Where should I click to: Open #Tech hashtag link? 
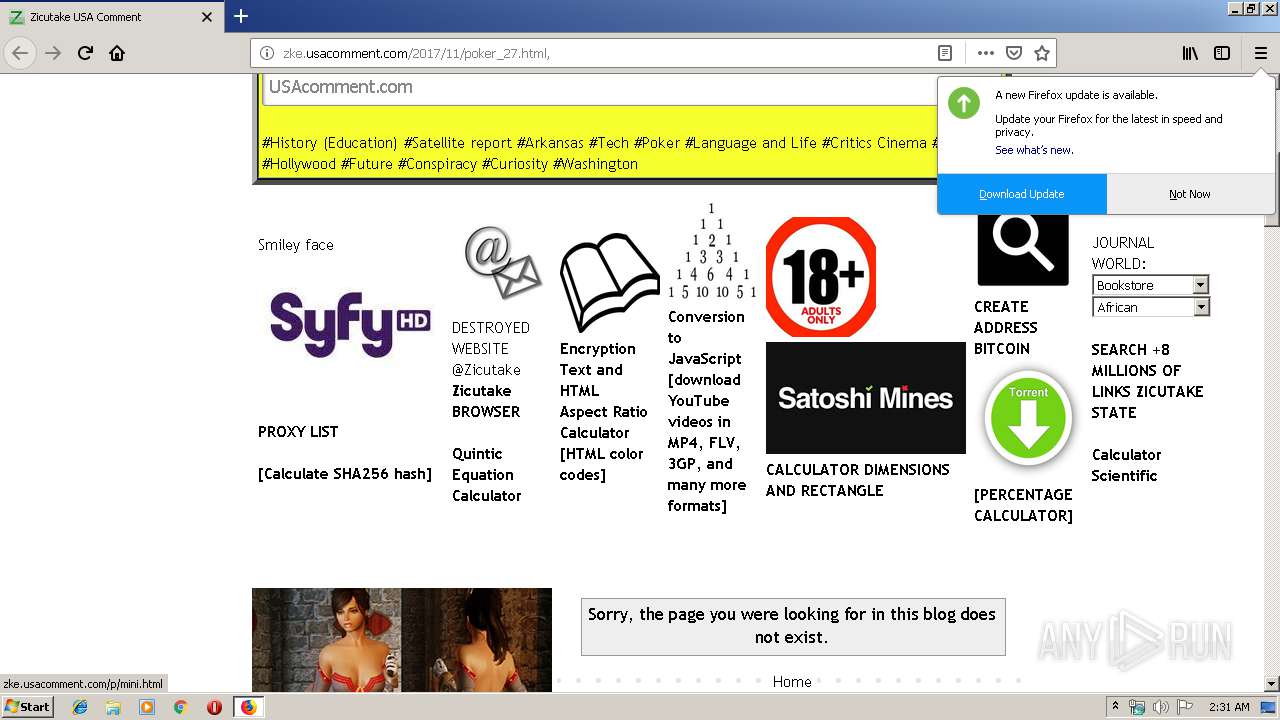click(x=609, y=143)
